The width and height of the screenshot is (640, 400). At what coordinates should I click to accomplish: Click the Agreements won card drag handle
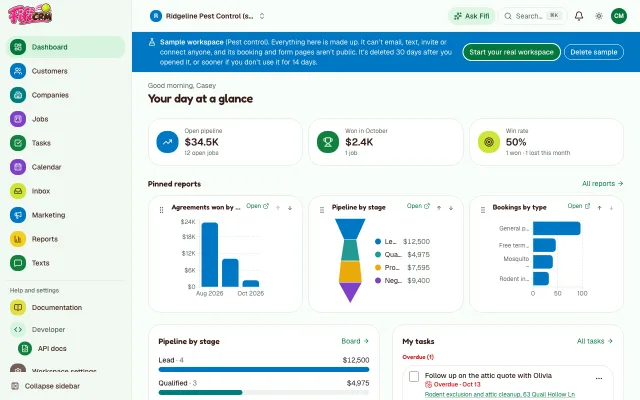(x=162, y=209)
